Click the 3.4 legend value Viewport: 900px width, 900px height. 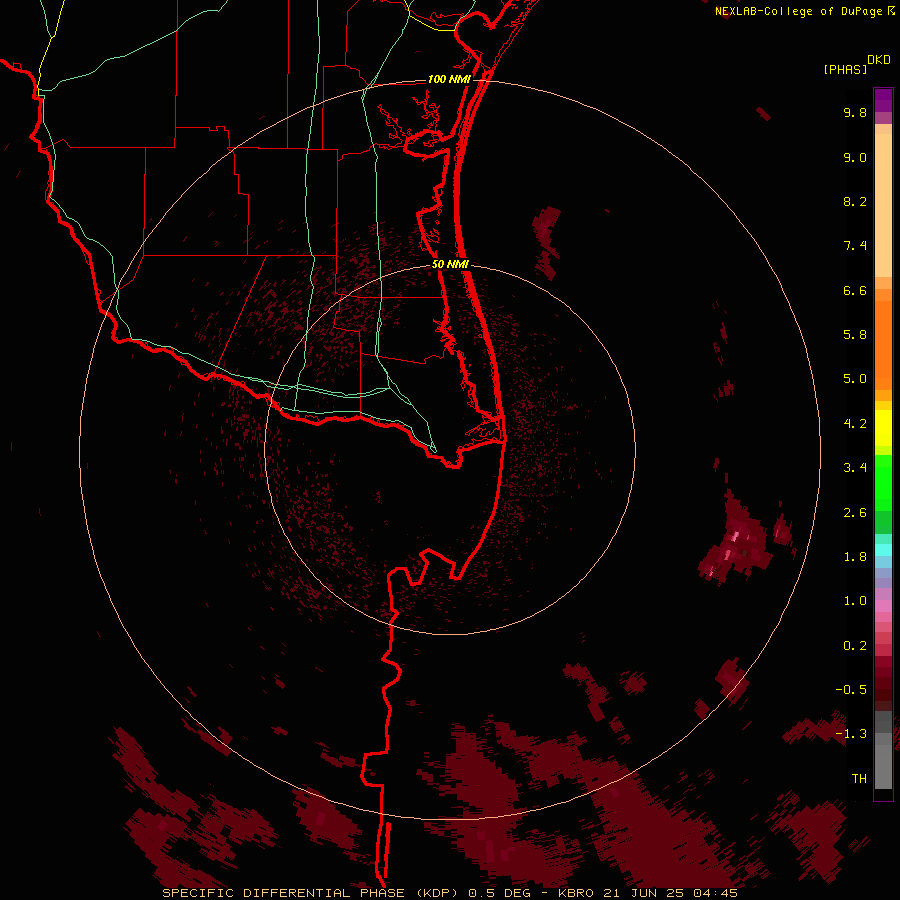click(x=855, y=468)
